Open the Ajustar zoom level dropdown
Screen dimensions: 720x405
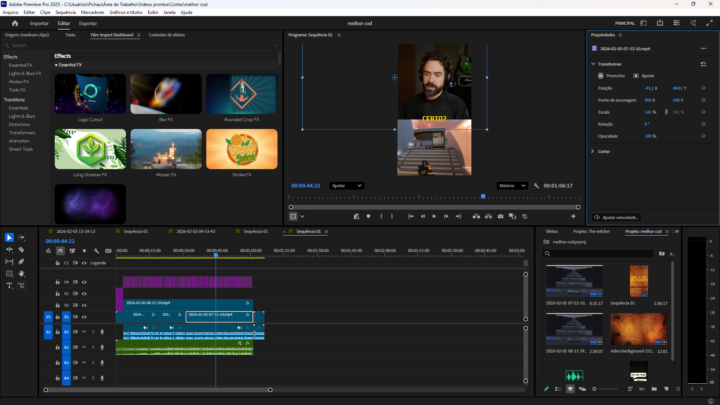click(x=346, y=185)
